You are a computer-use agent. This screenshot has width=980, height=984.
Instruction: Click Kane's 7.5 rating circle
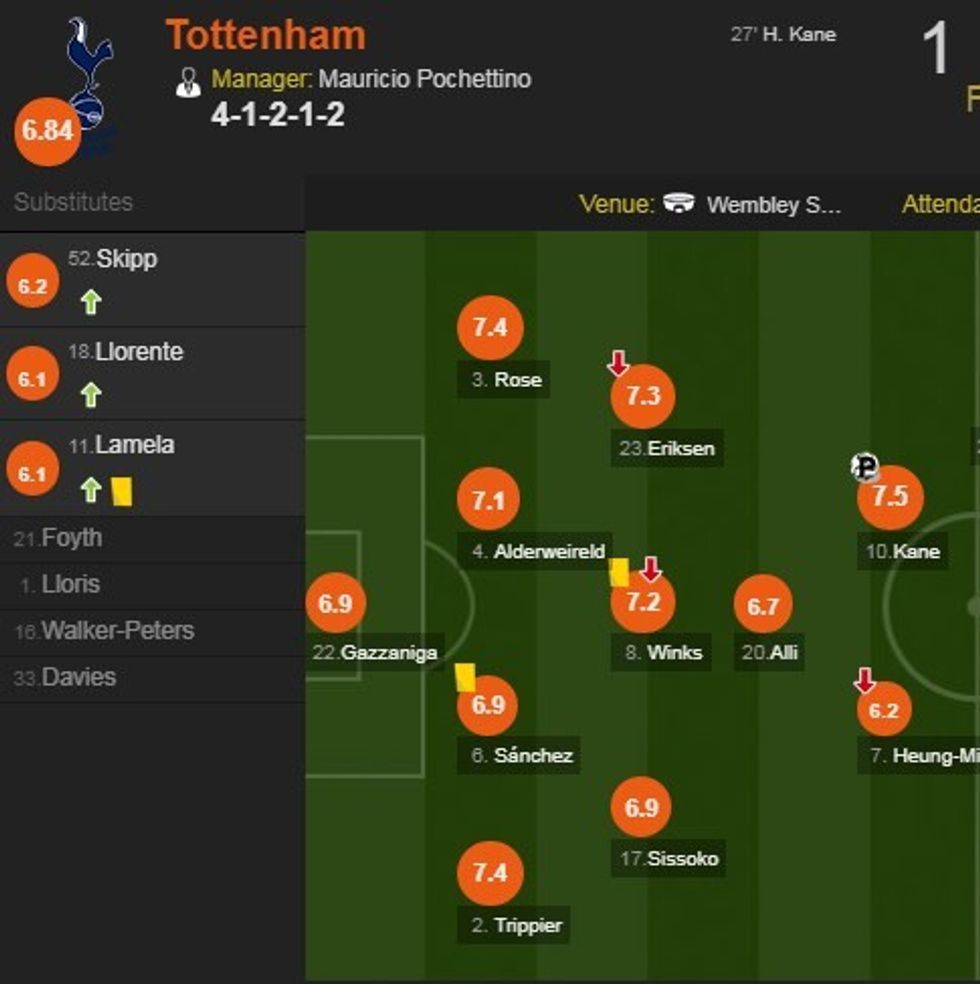tap(890, 497)
